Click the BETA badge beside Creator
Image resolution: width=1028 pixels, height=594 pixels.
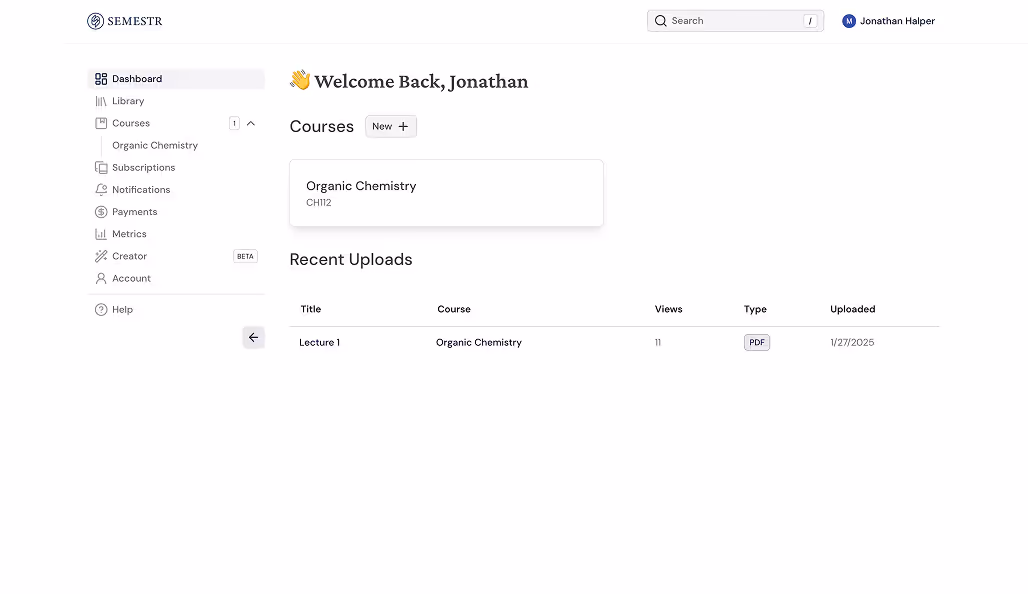click(245, 256)
